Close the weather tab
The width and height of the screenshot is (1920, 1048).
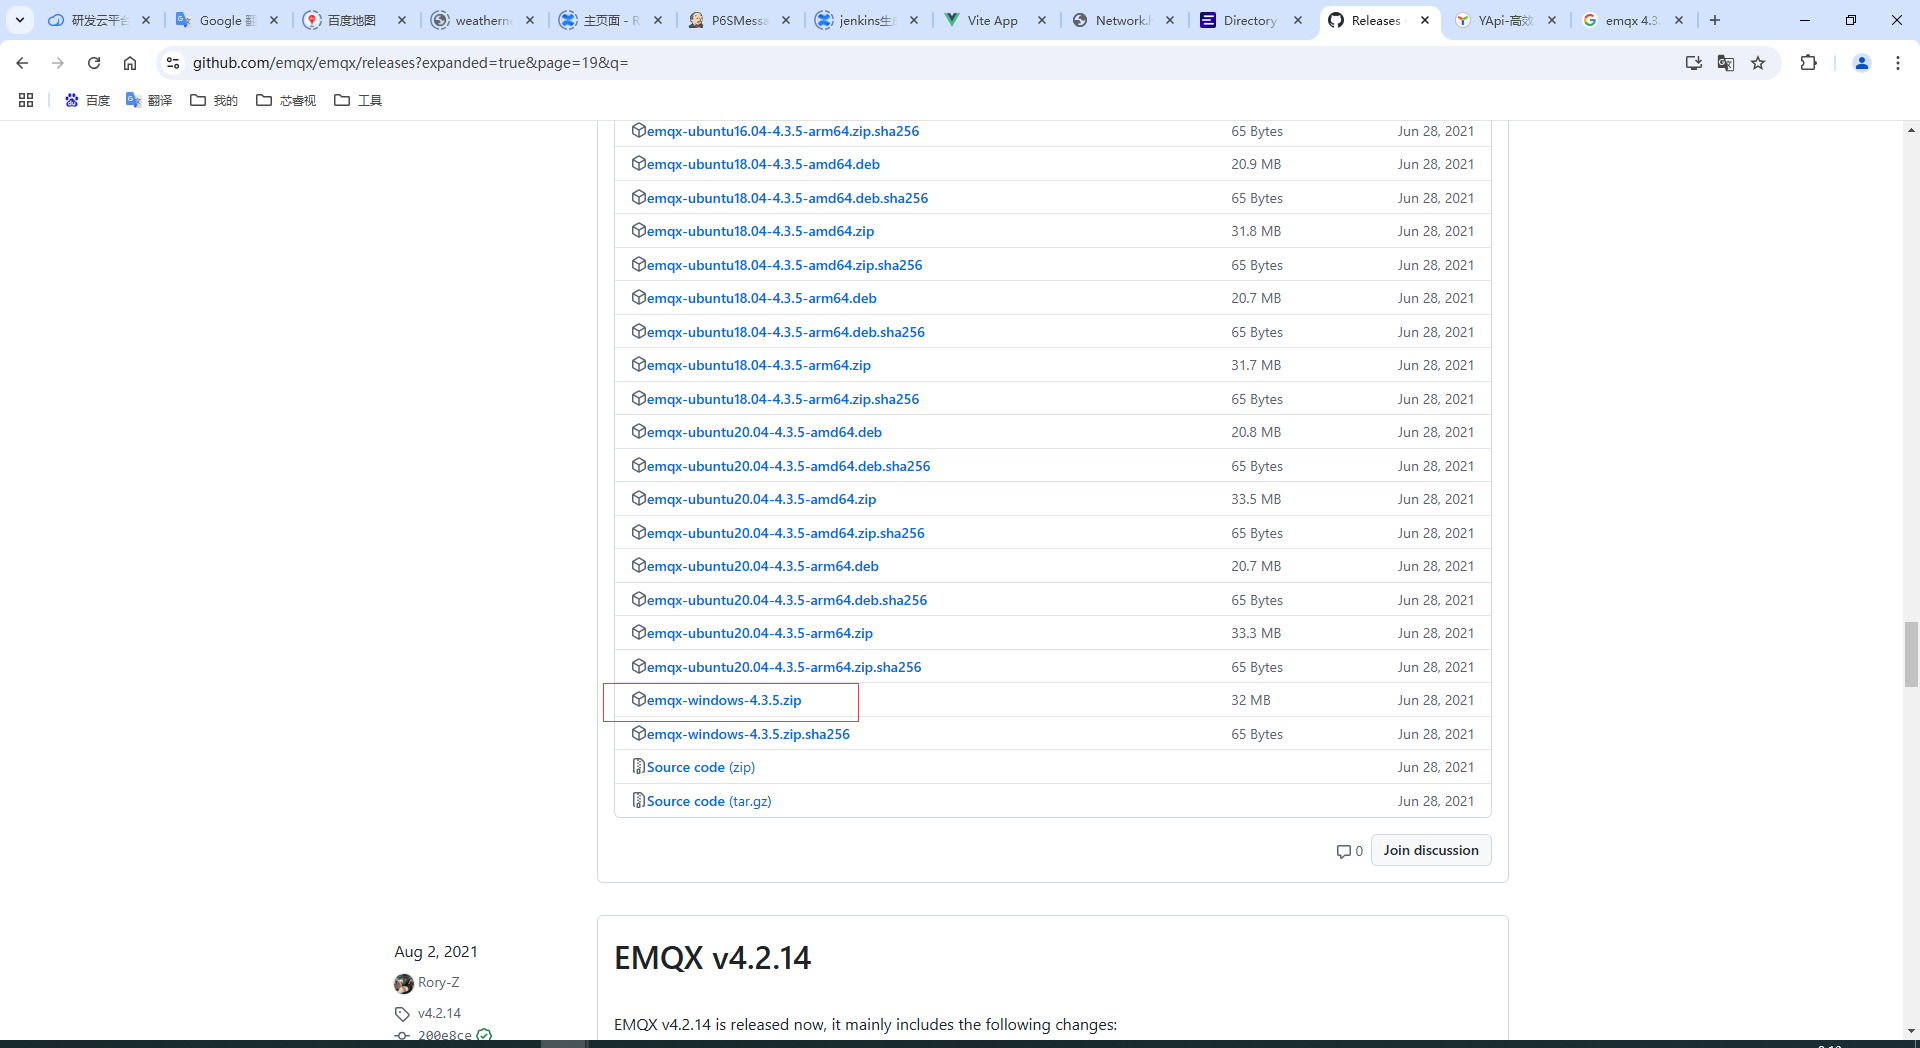click(x=530, y=20)
